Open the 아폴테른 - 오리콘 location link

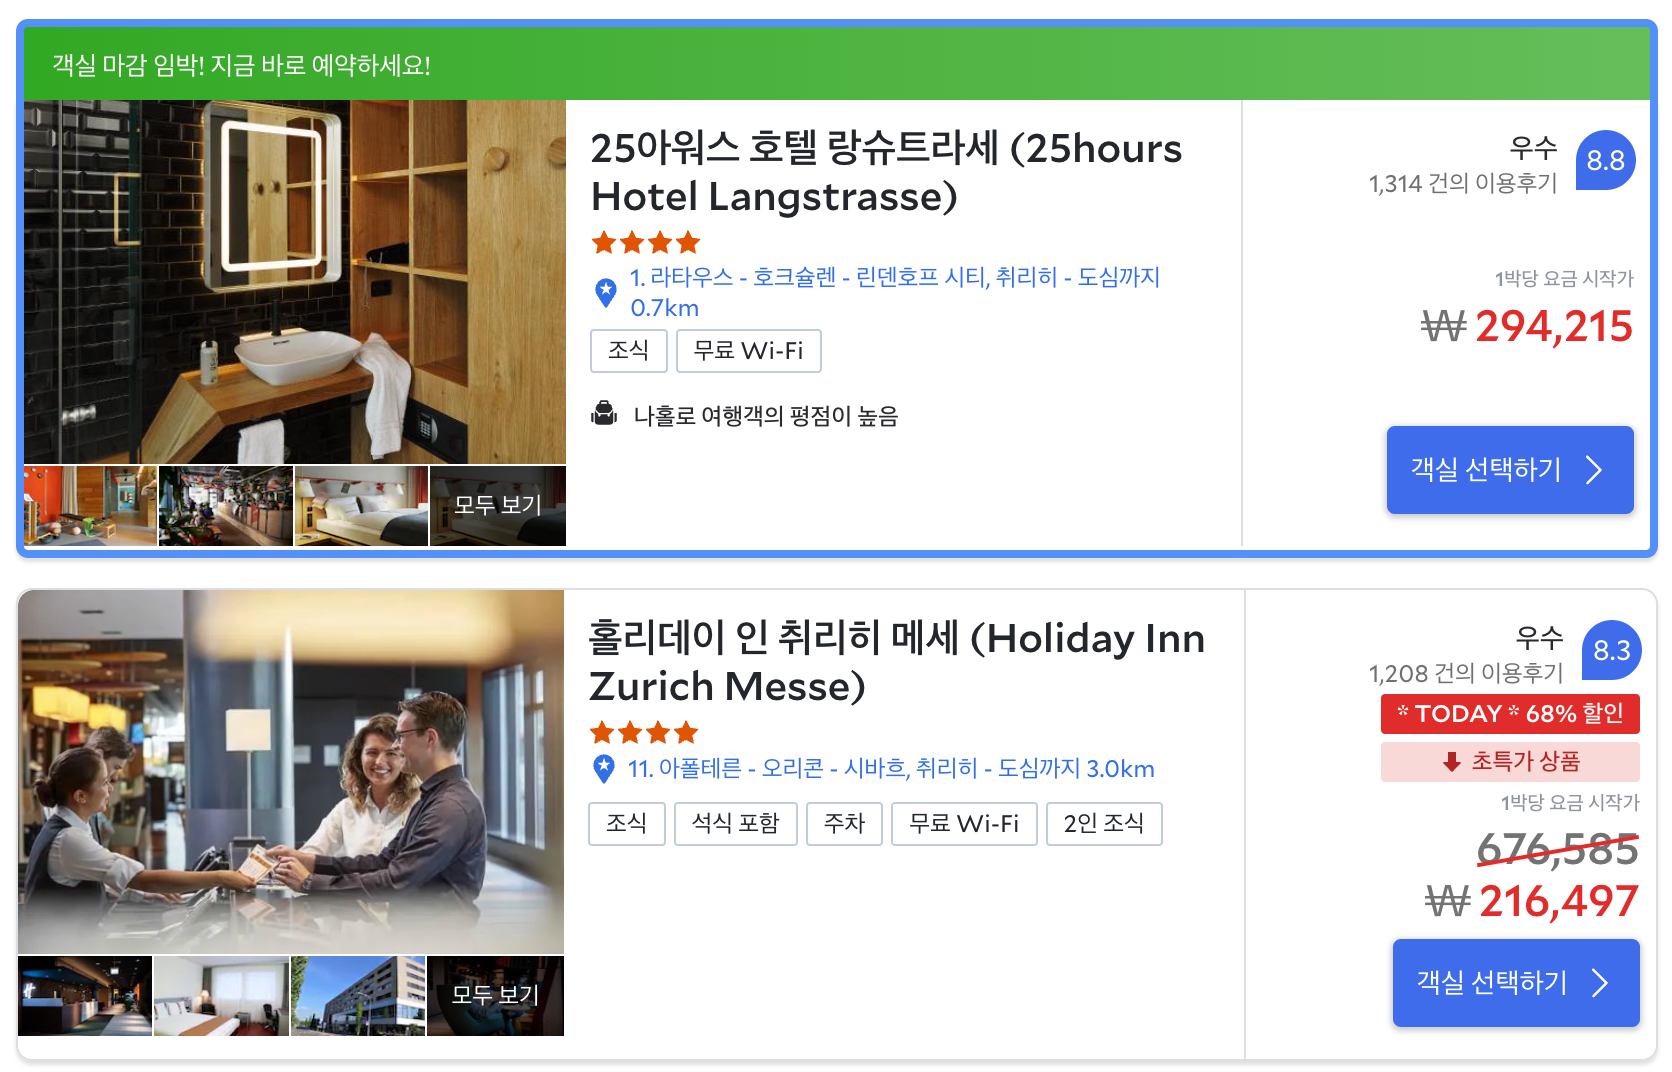[x=891, y=768]
